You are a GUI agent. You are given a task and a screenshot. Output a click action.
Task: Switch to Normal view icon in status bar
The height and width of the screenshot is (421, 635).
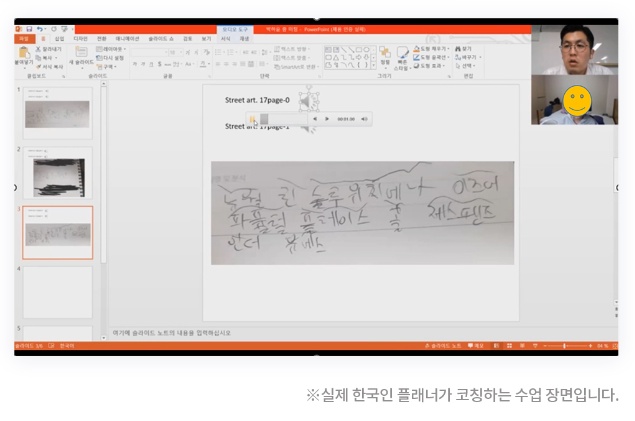[496, 346]
